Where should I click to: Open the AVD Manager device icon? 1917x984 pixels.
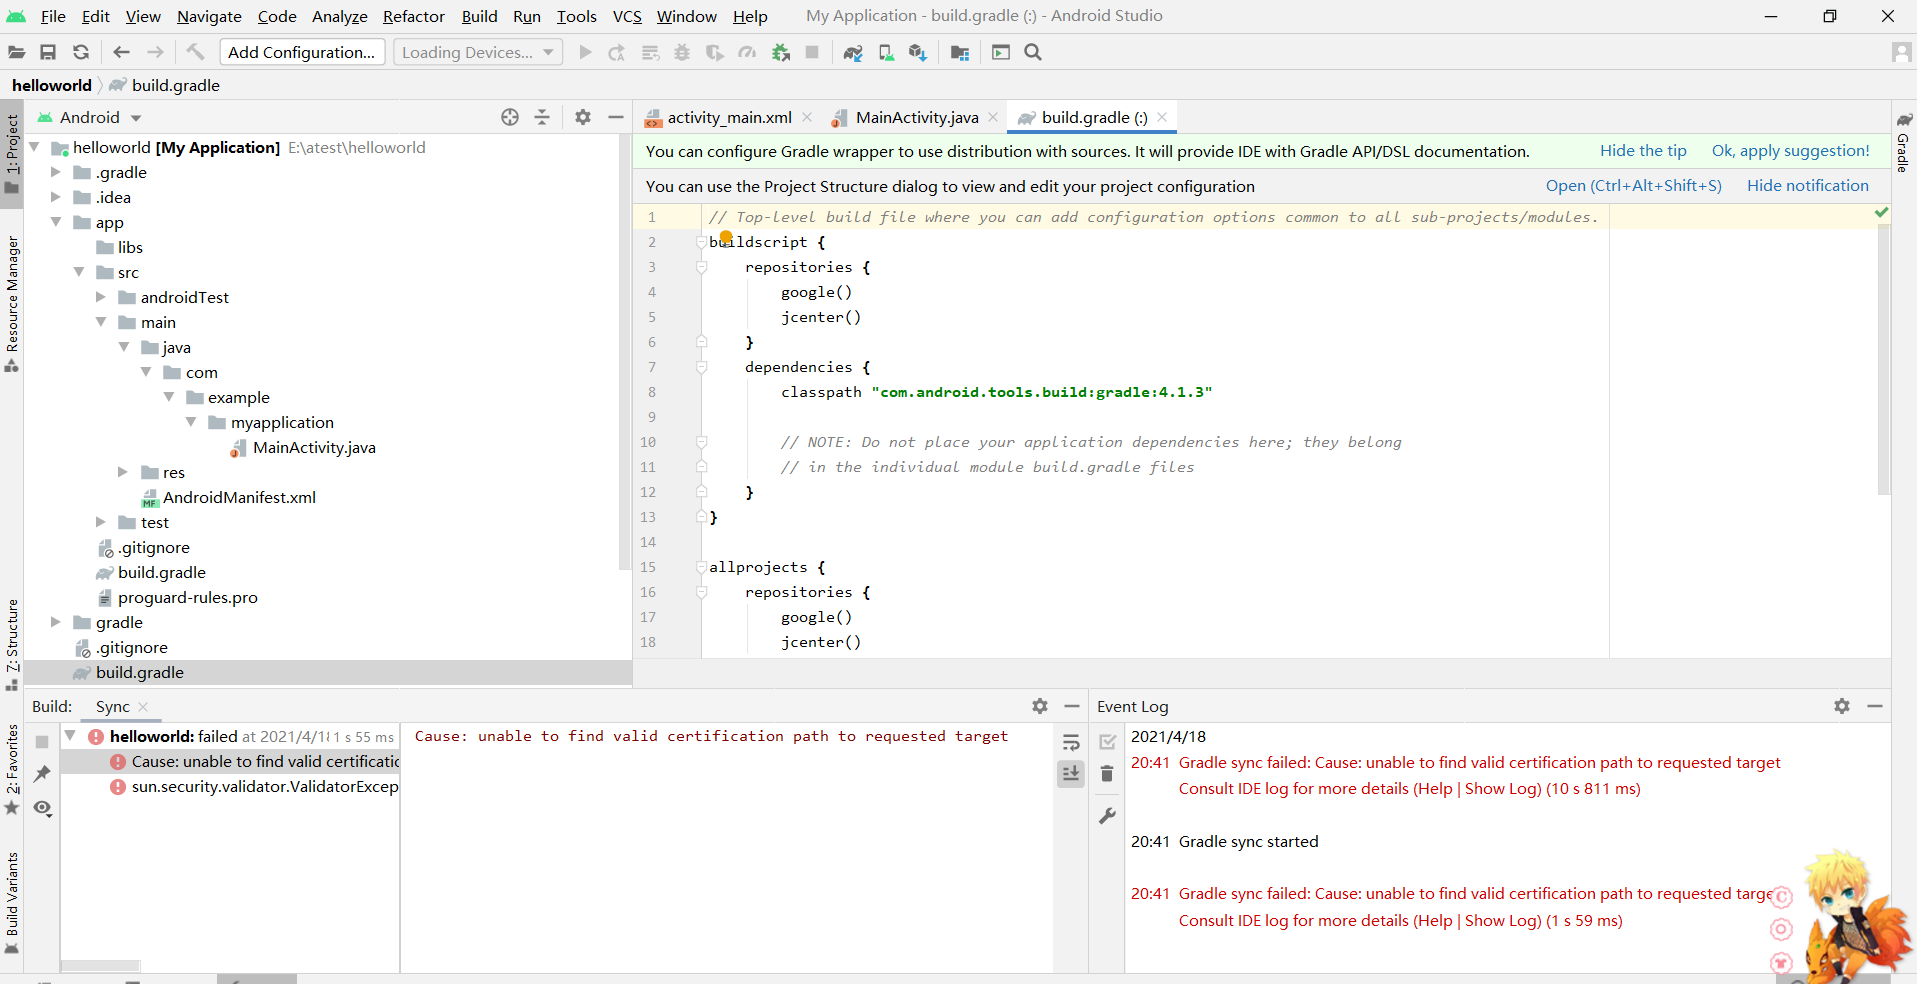[886, 52]
